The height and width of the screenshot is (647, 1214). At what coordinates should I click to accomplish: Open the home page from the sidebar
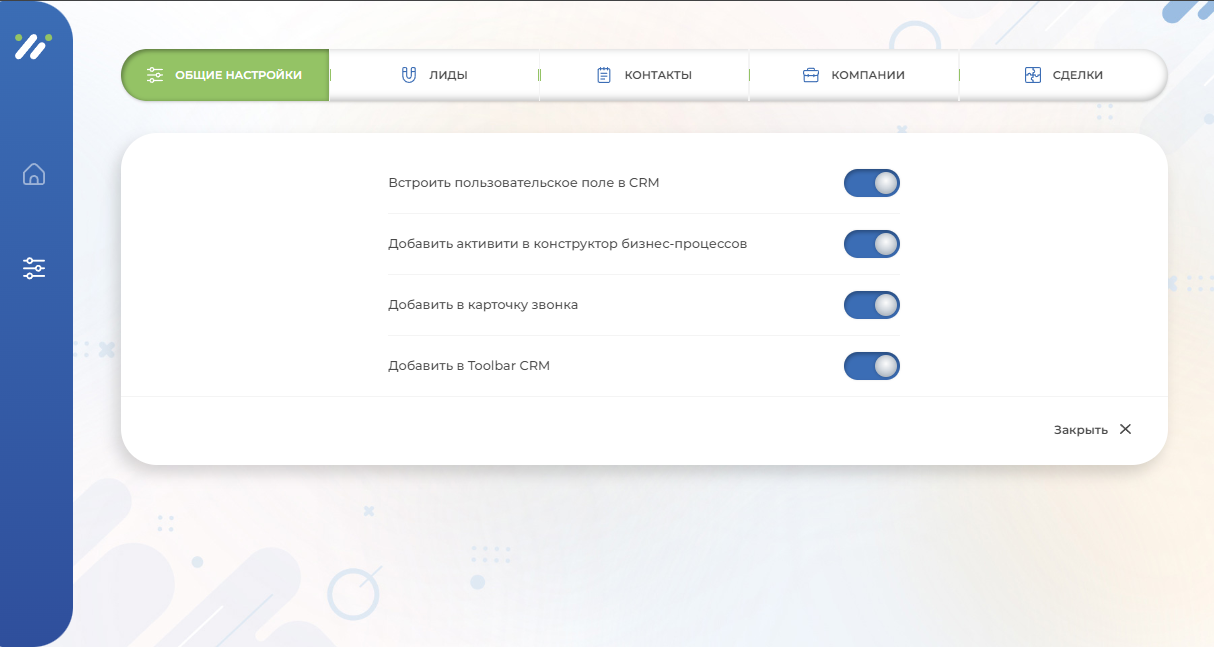(x=34, y=174)
